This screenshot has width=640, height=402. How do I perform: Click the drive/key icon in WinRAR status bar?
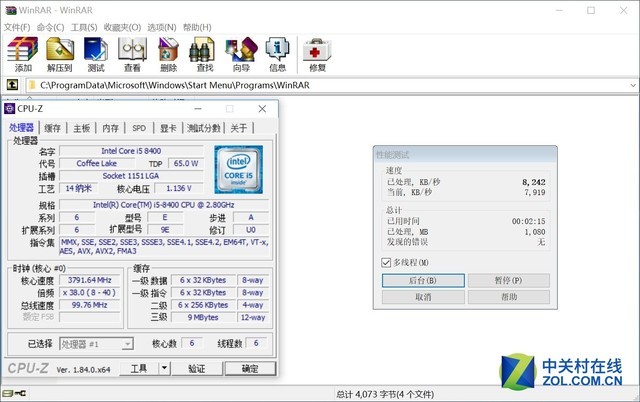click(x=14, y=393)
